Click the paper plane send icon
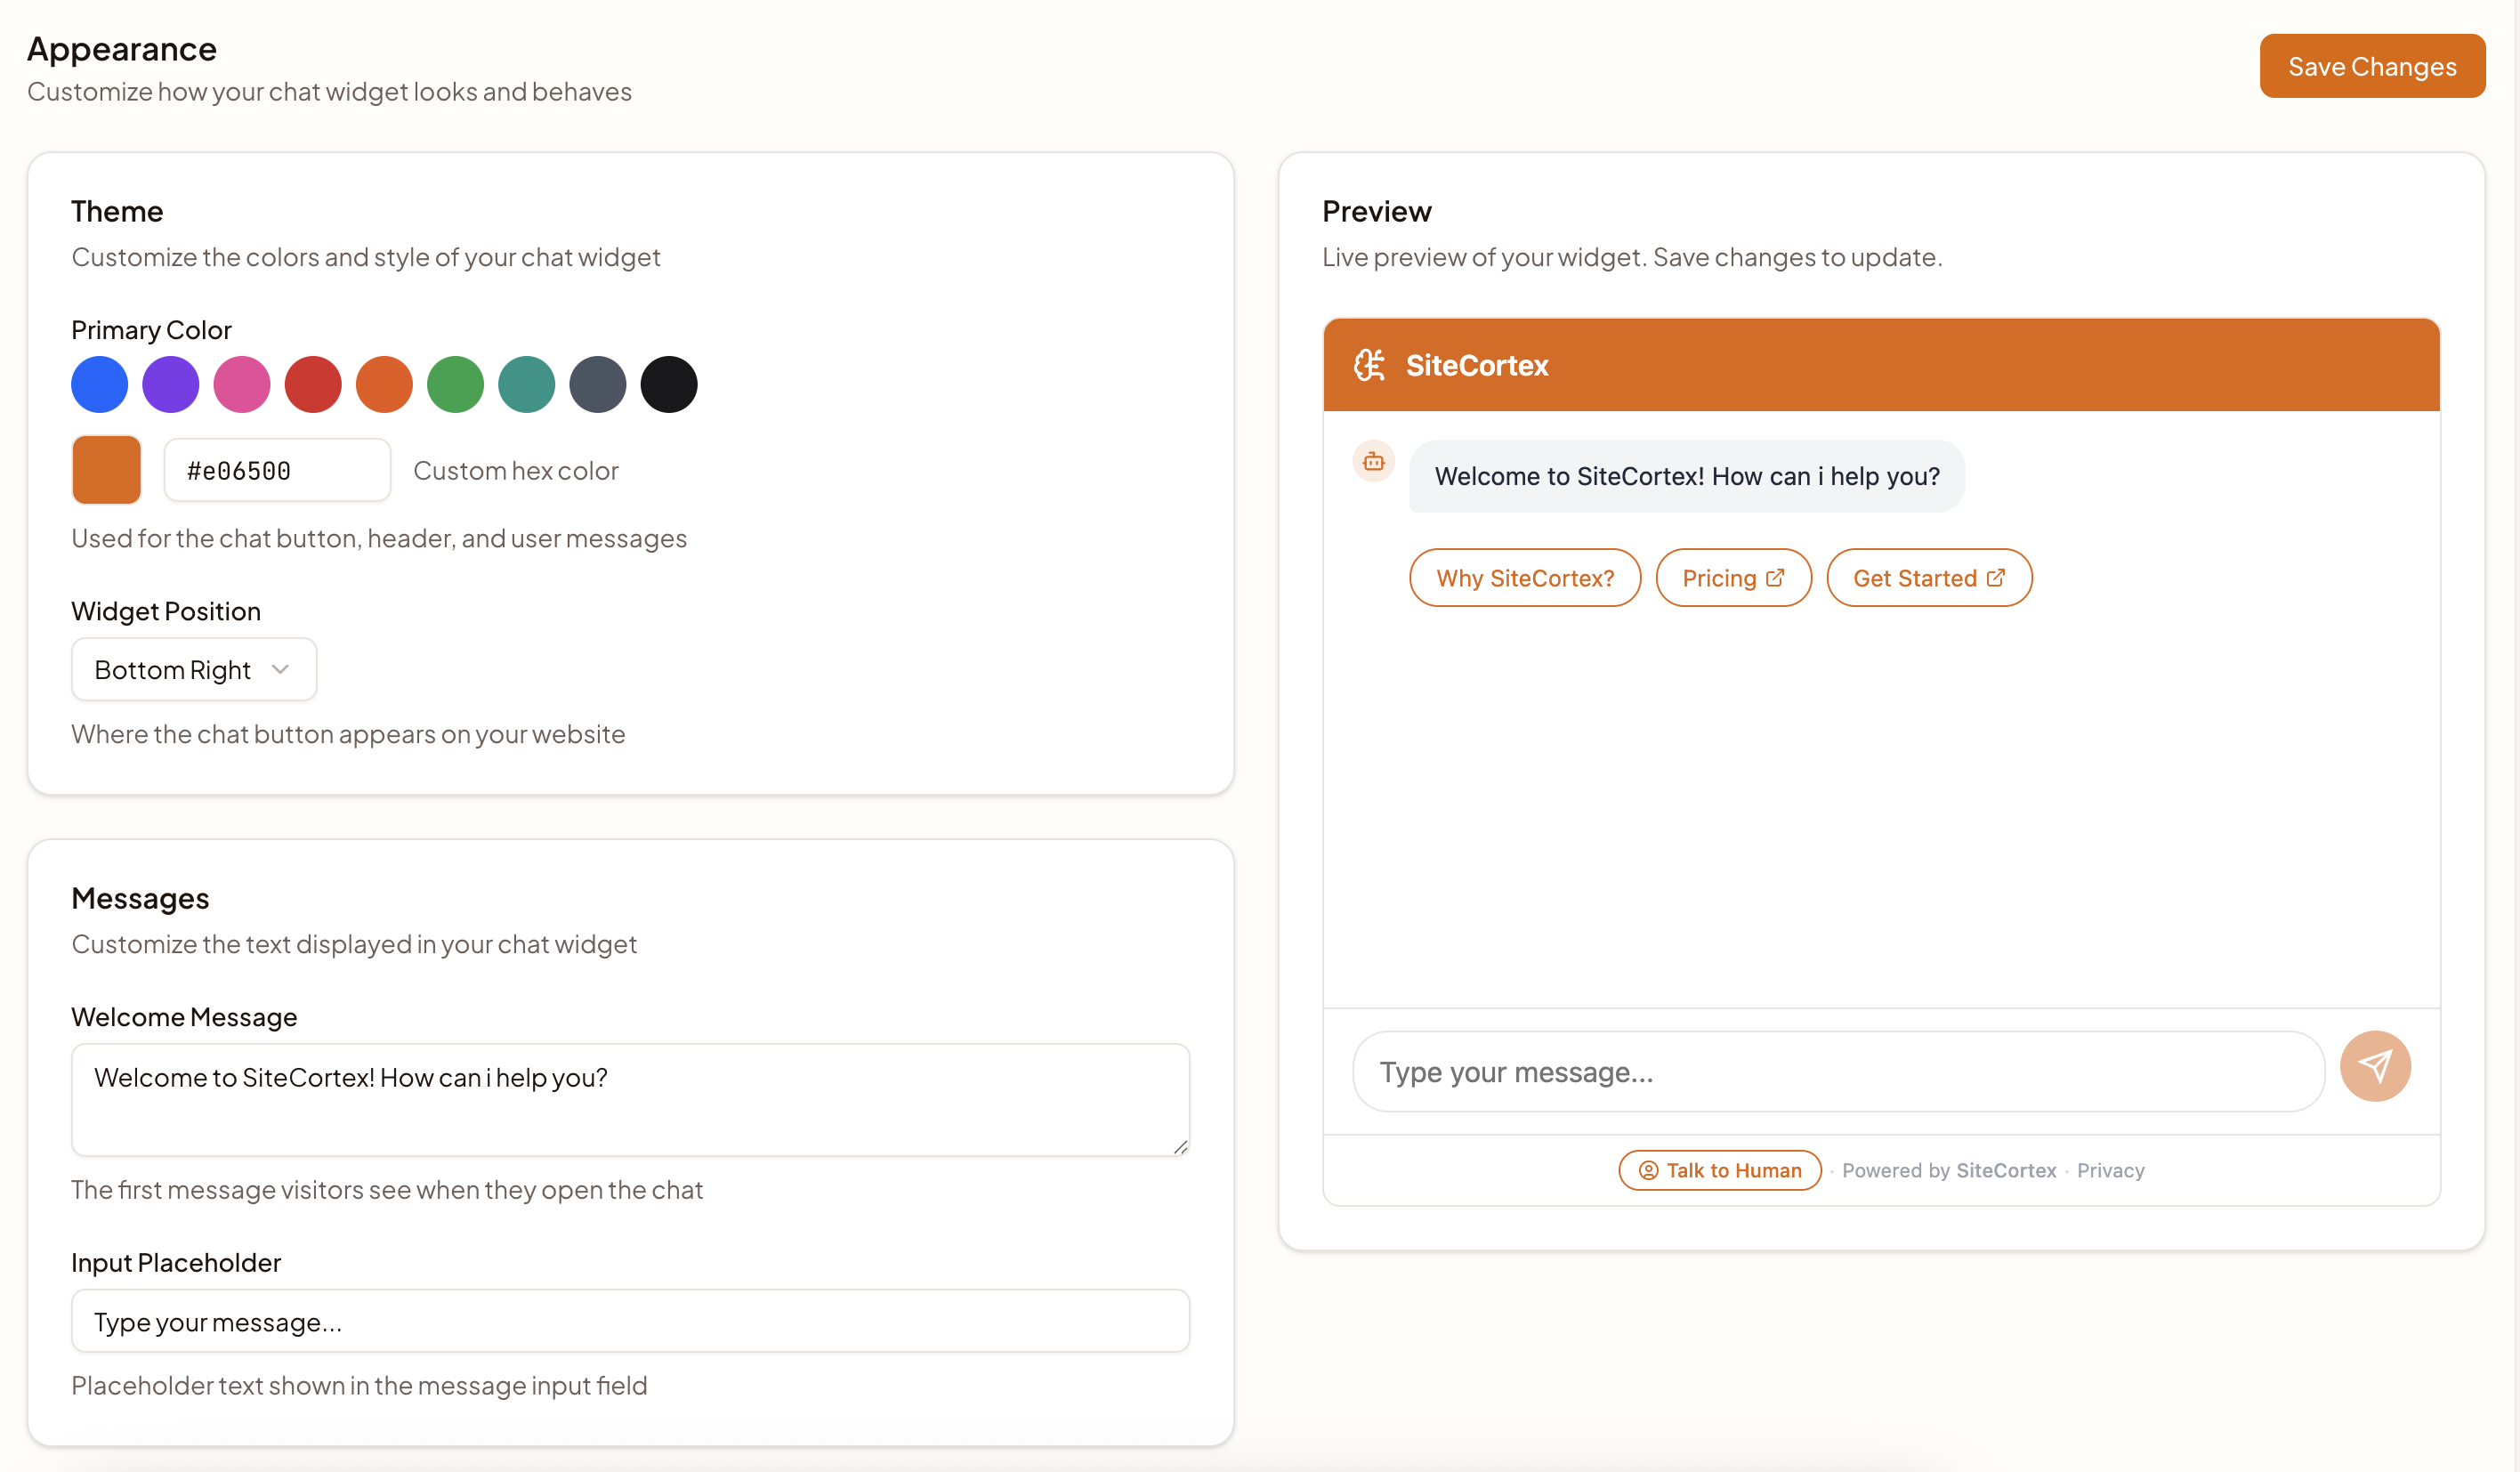The width and height of the screenshot is (2520, 1472). click(2377, 1066)
